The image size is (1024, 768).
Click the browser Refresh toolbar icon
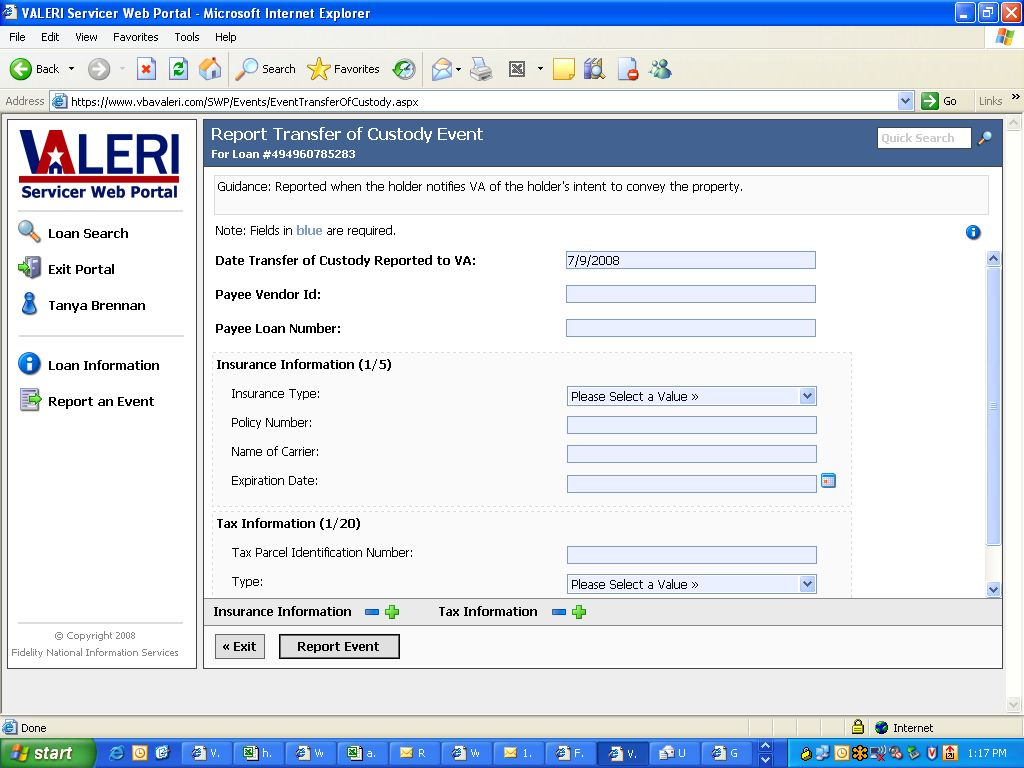(178, 69)
